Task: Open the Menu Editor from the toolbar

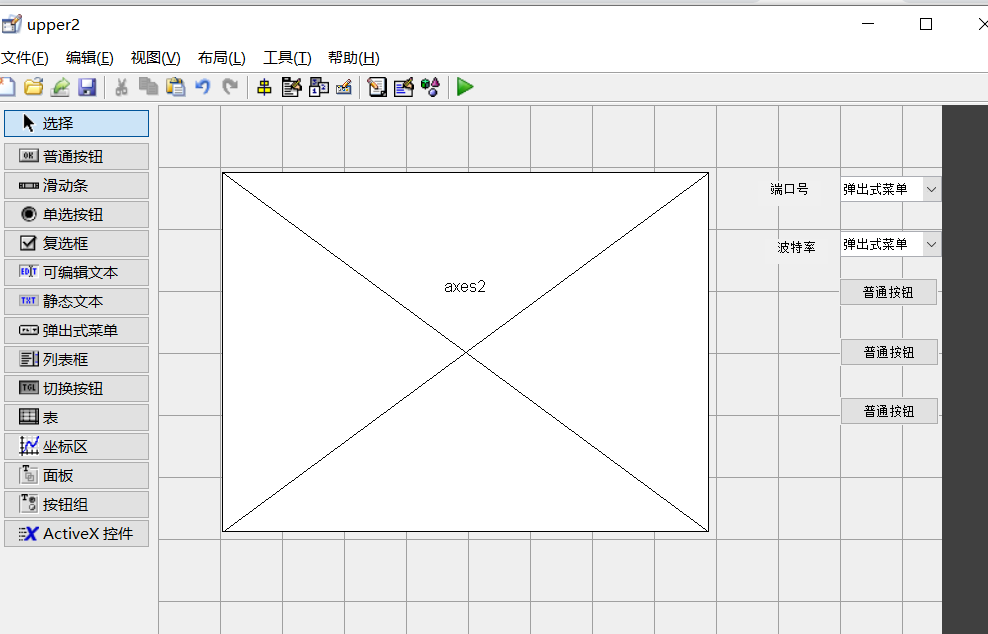Action: (291, 87)
